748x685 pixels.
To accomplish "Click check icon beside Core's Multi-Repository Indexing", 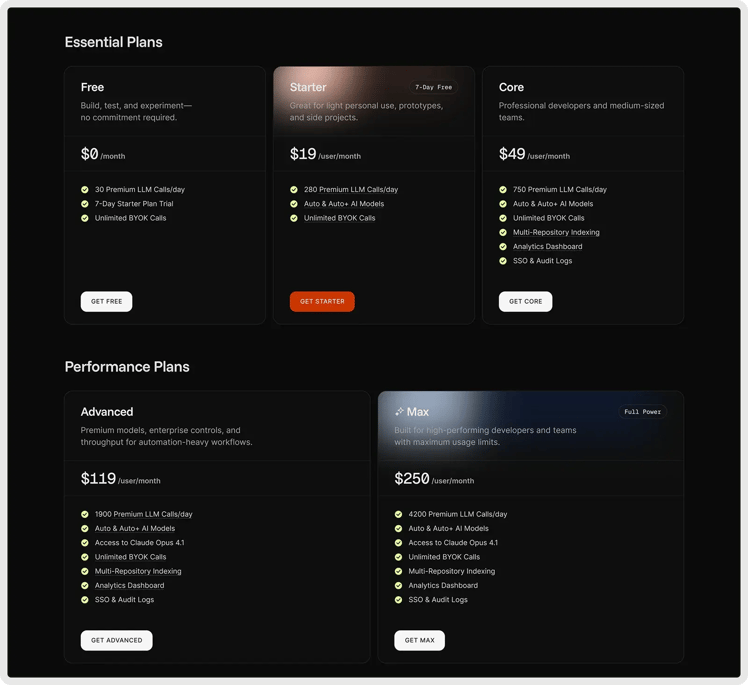I will click(x=503, y=232).
